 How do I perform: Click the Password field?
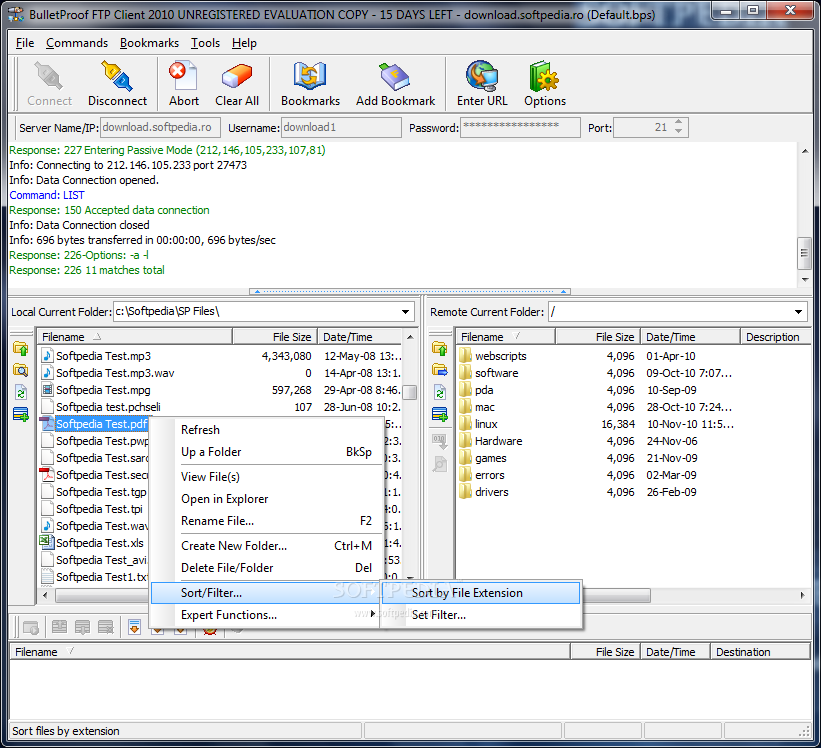[520, 128]
